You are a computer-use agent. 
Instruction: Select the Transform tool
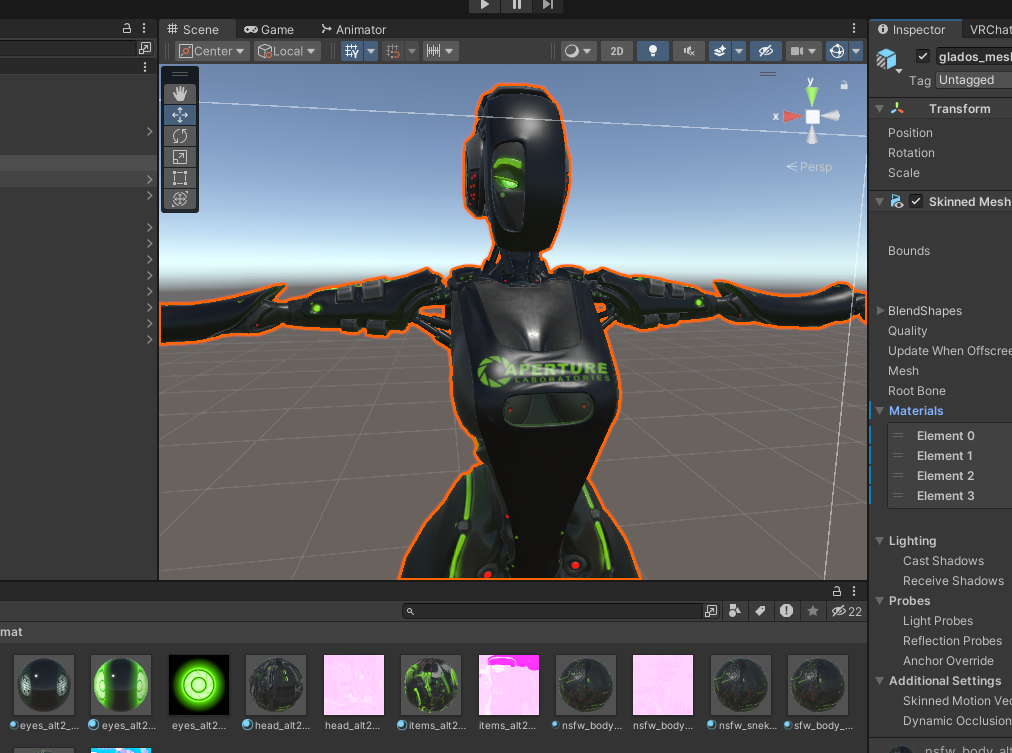coord(179,199)
